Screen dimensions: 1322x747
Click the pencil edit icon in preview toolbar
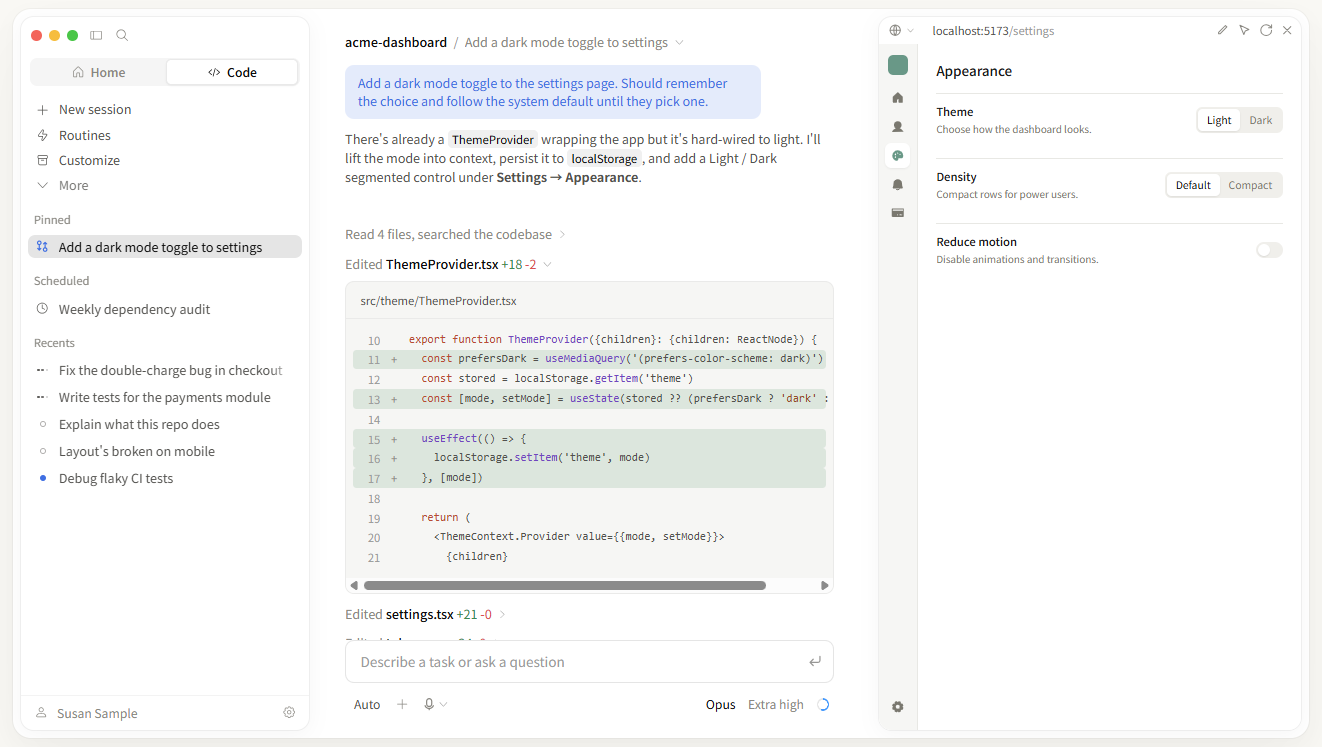[1222, 30]
